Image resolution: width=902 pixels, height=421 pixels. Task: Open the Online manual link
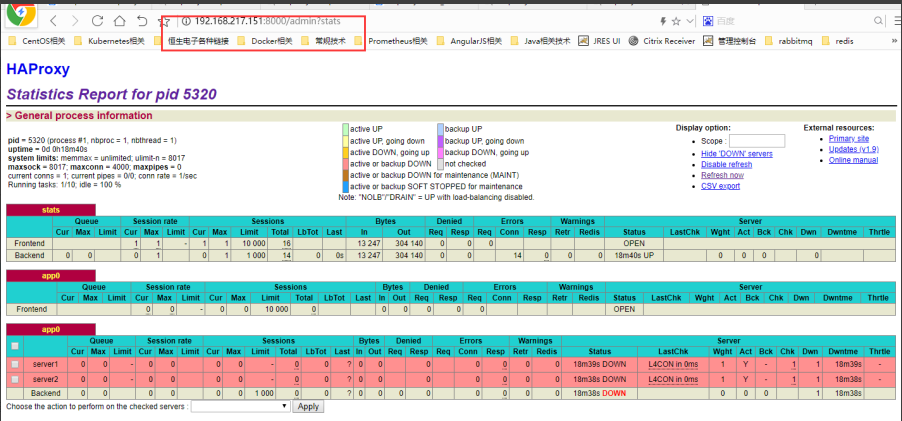(853, 160)
